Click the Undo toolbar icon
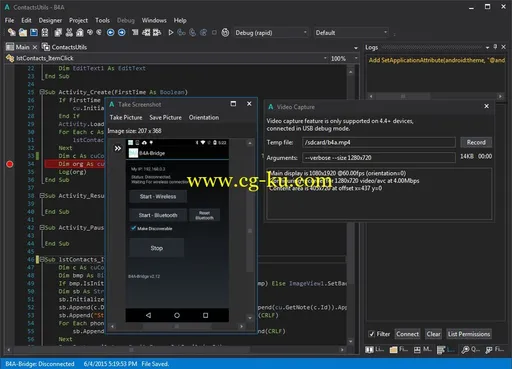Viewport: 512px width, 369px height. pyautogui.click(x=90, y=32)
